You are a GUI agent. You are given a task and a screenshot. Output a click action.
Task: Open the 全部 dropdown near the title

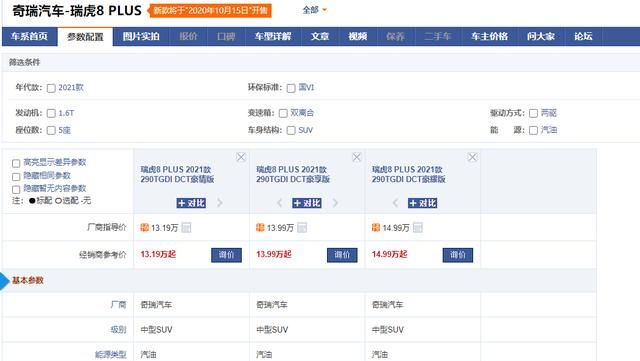point(315,10)
